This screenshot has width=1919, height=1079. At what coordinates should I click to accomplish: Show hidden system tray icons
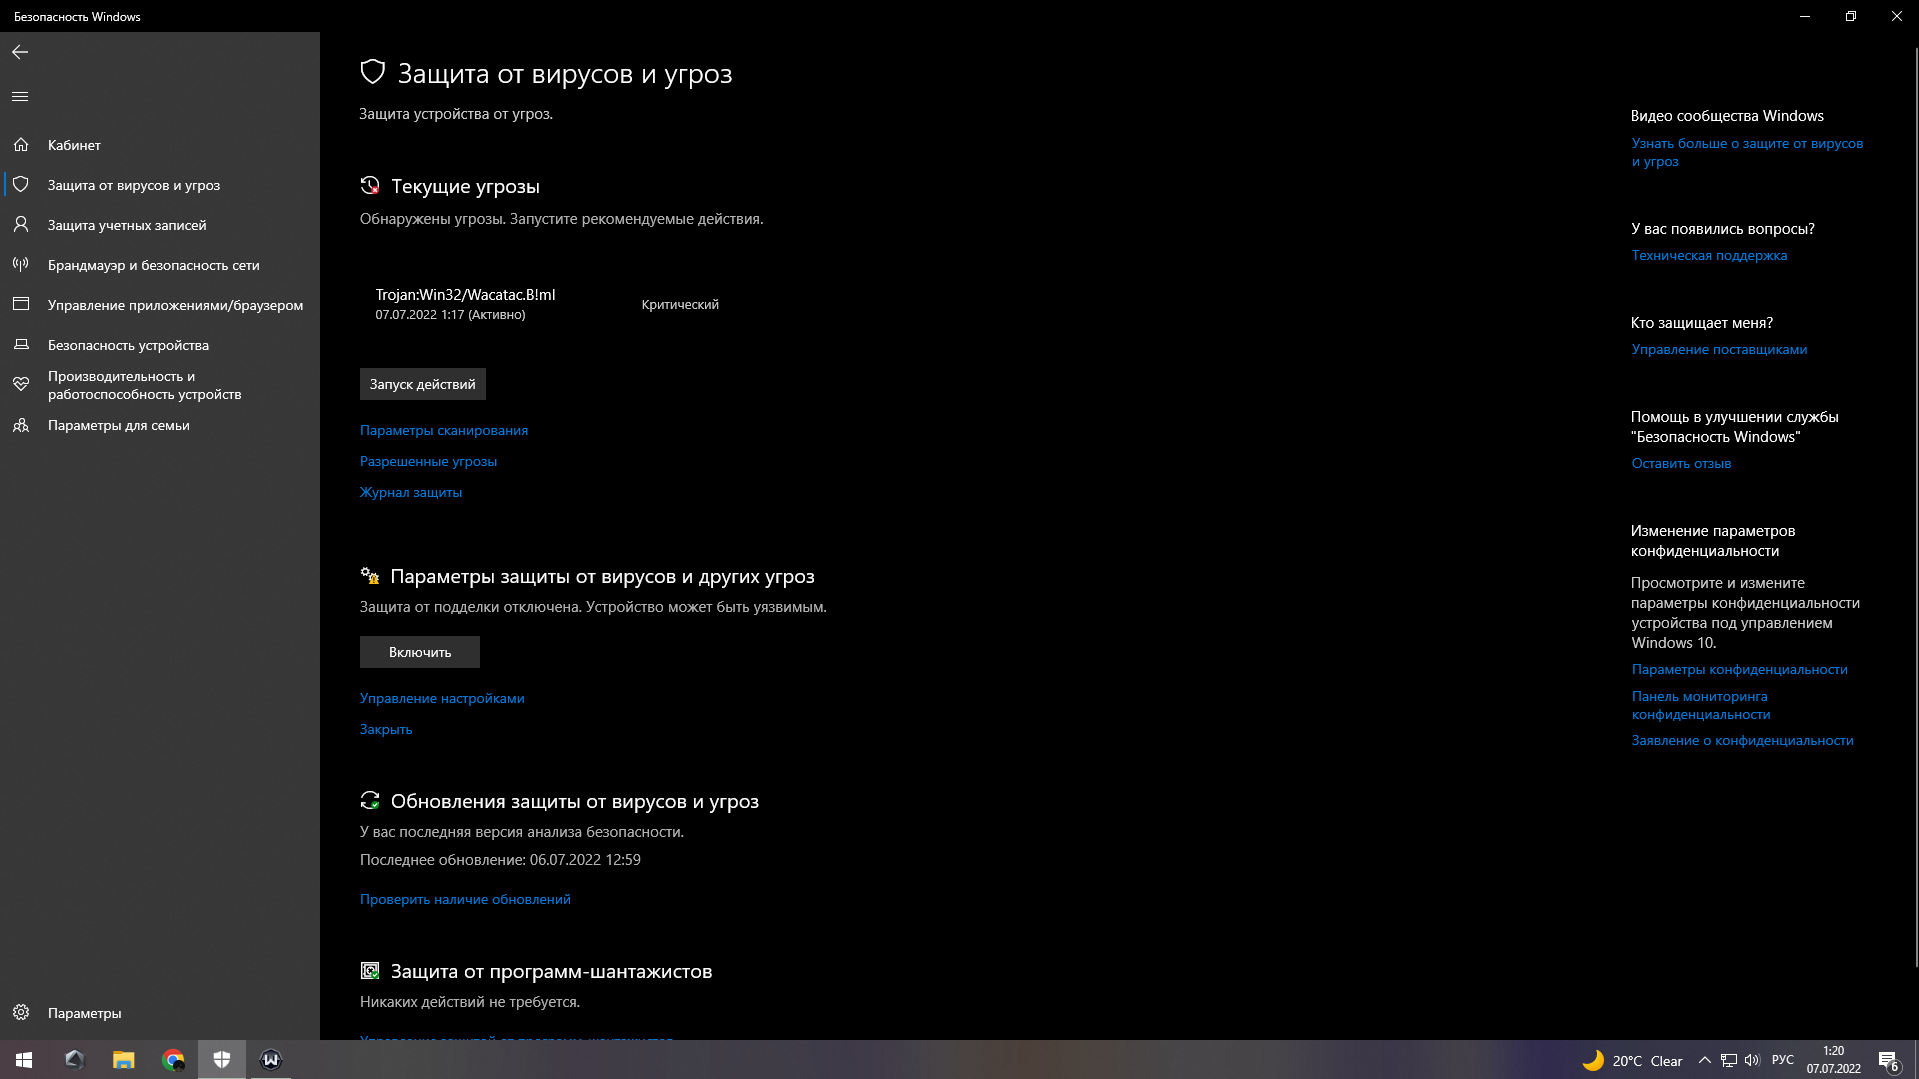pyautogui.click(x=1704, y=1060)
